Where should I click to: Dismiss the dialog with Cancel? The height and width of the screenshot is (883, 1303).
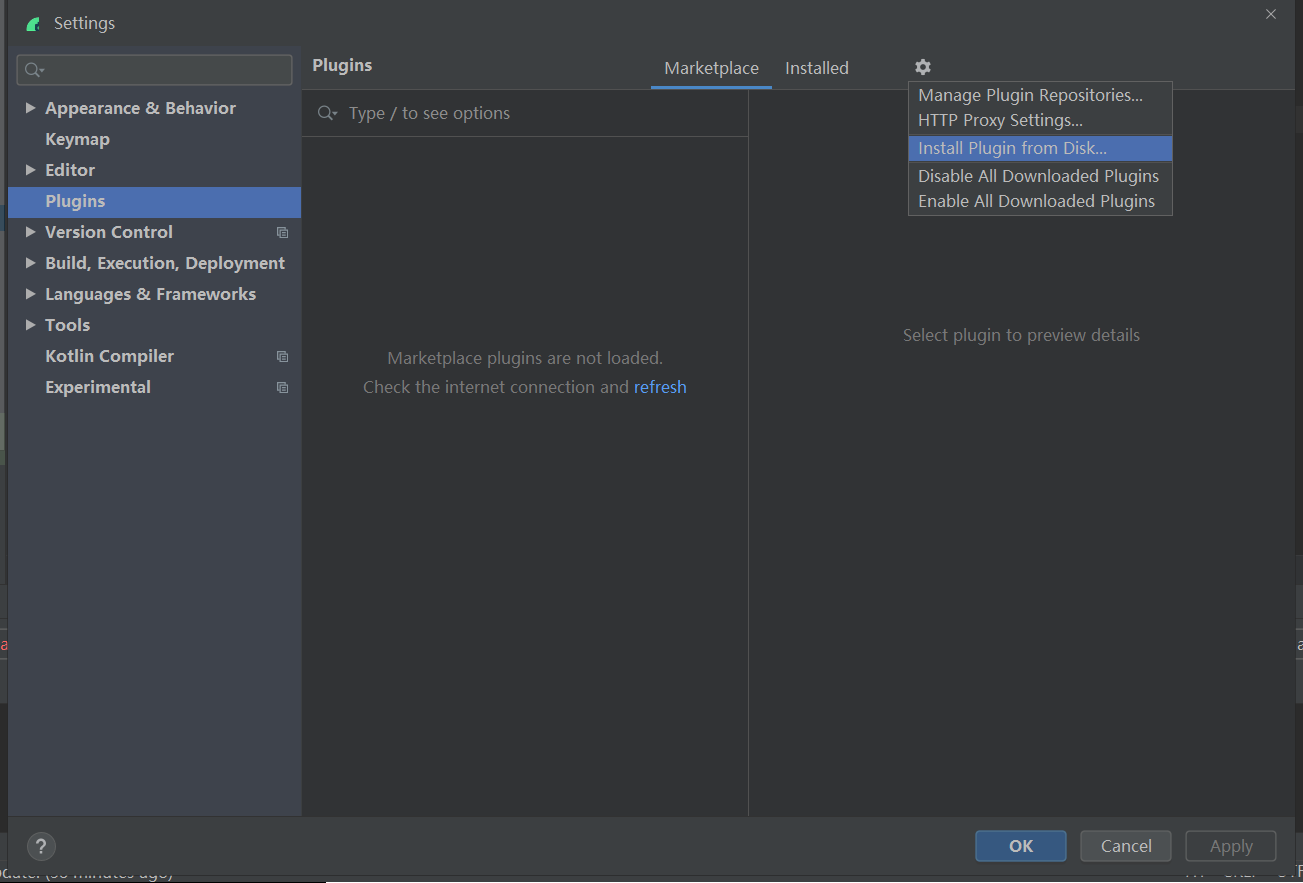1125,845
